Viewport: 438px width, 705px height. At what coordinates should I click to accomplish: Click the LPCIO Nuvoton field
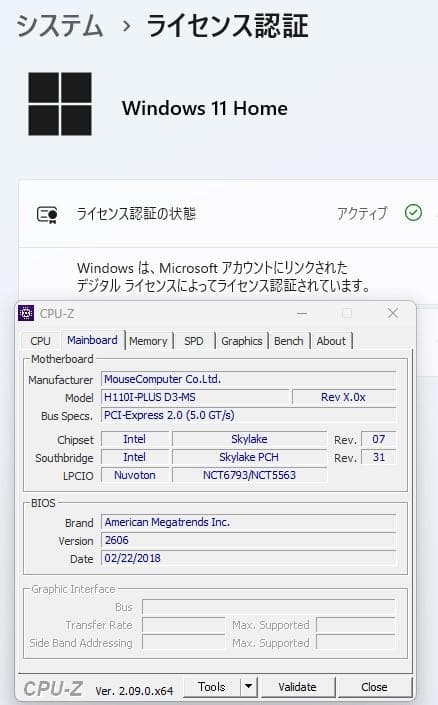tap(135, 475)
